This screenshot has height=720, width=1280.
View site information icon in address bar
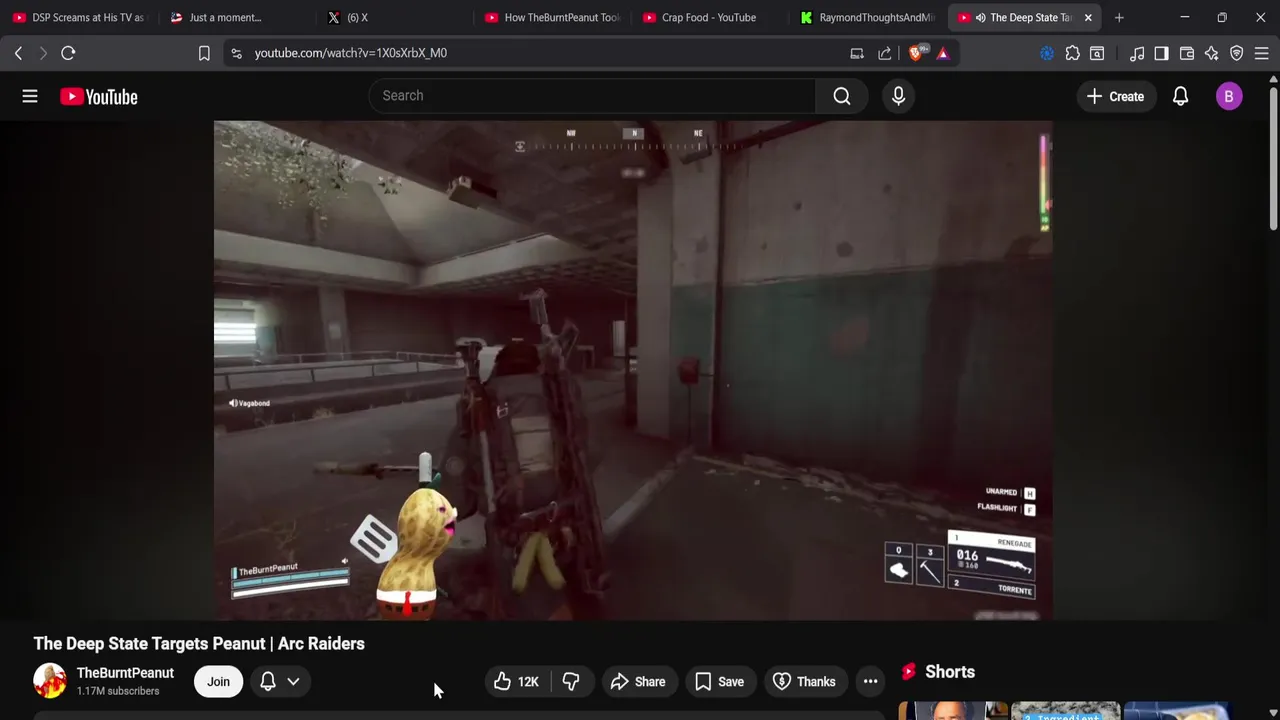[x=236, y=53]
